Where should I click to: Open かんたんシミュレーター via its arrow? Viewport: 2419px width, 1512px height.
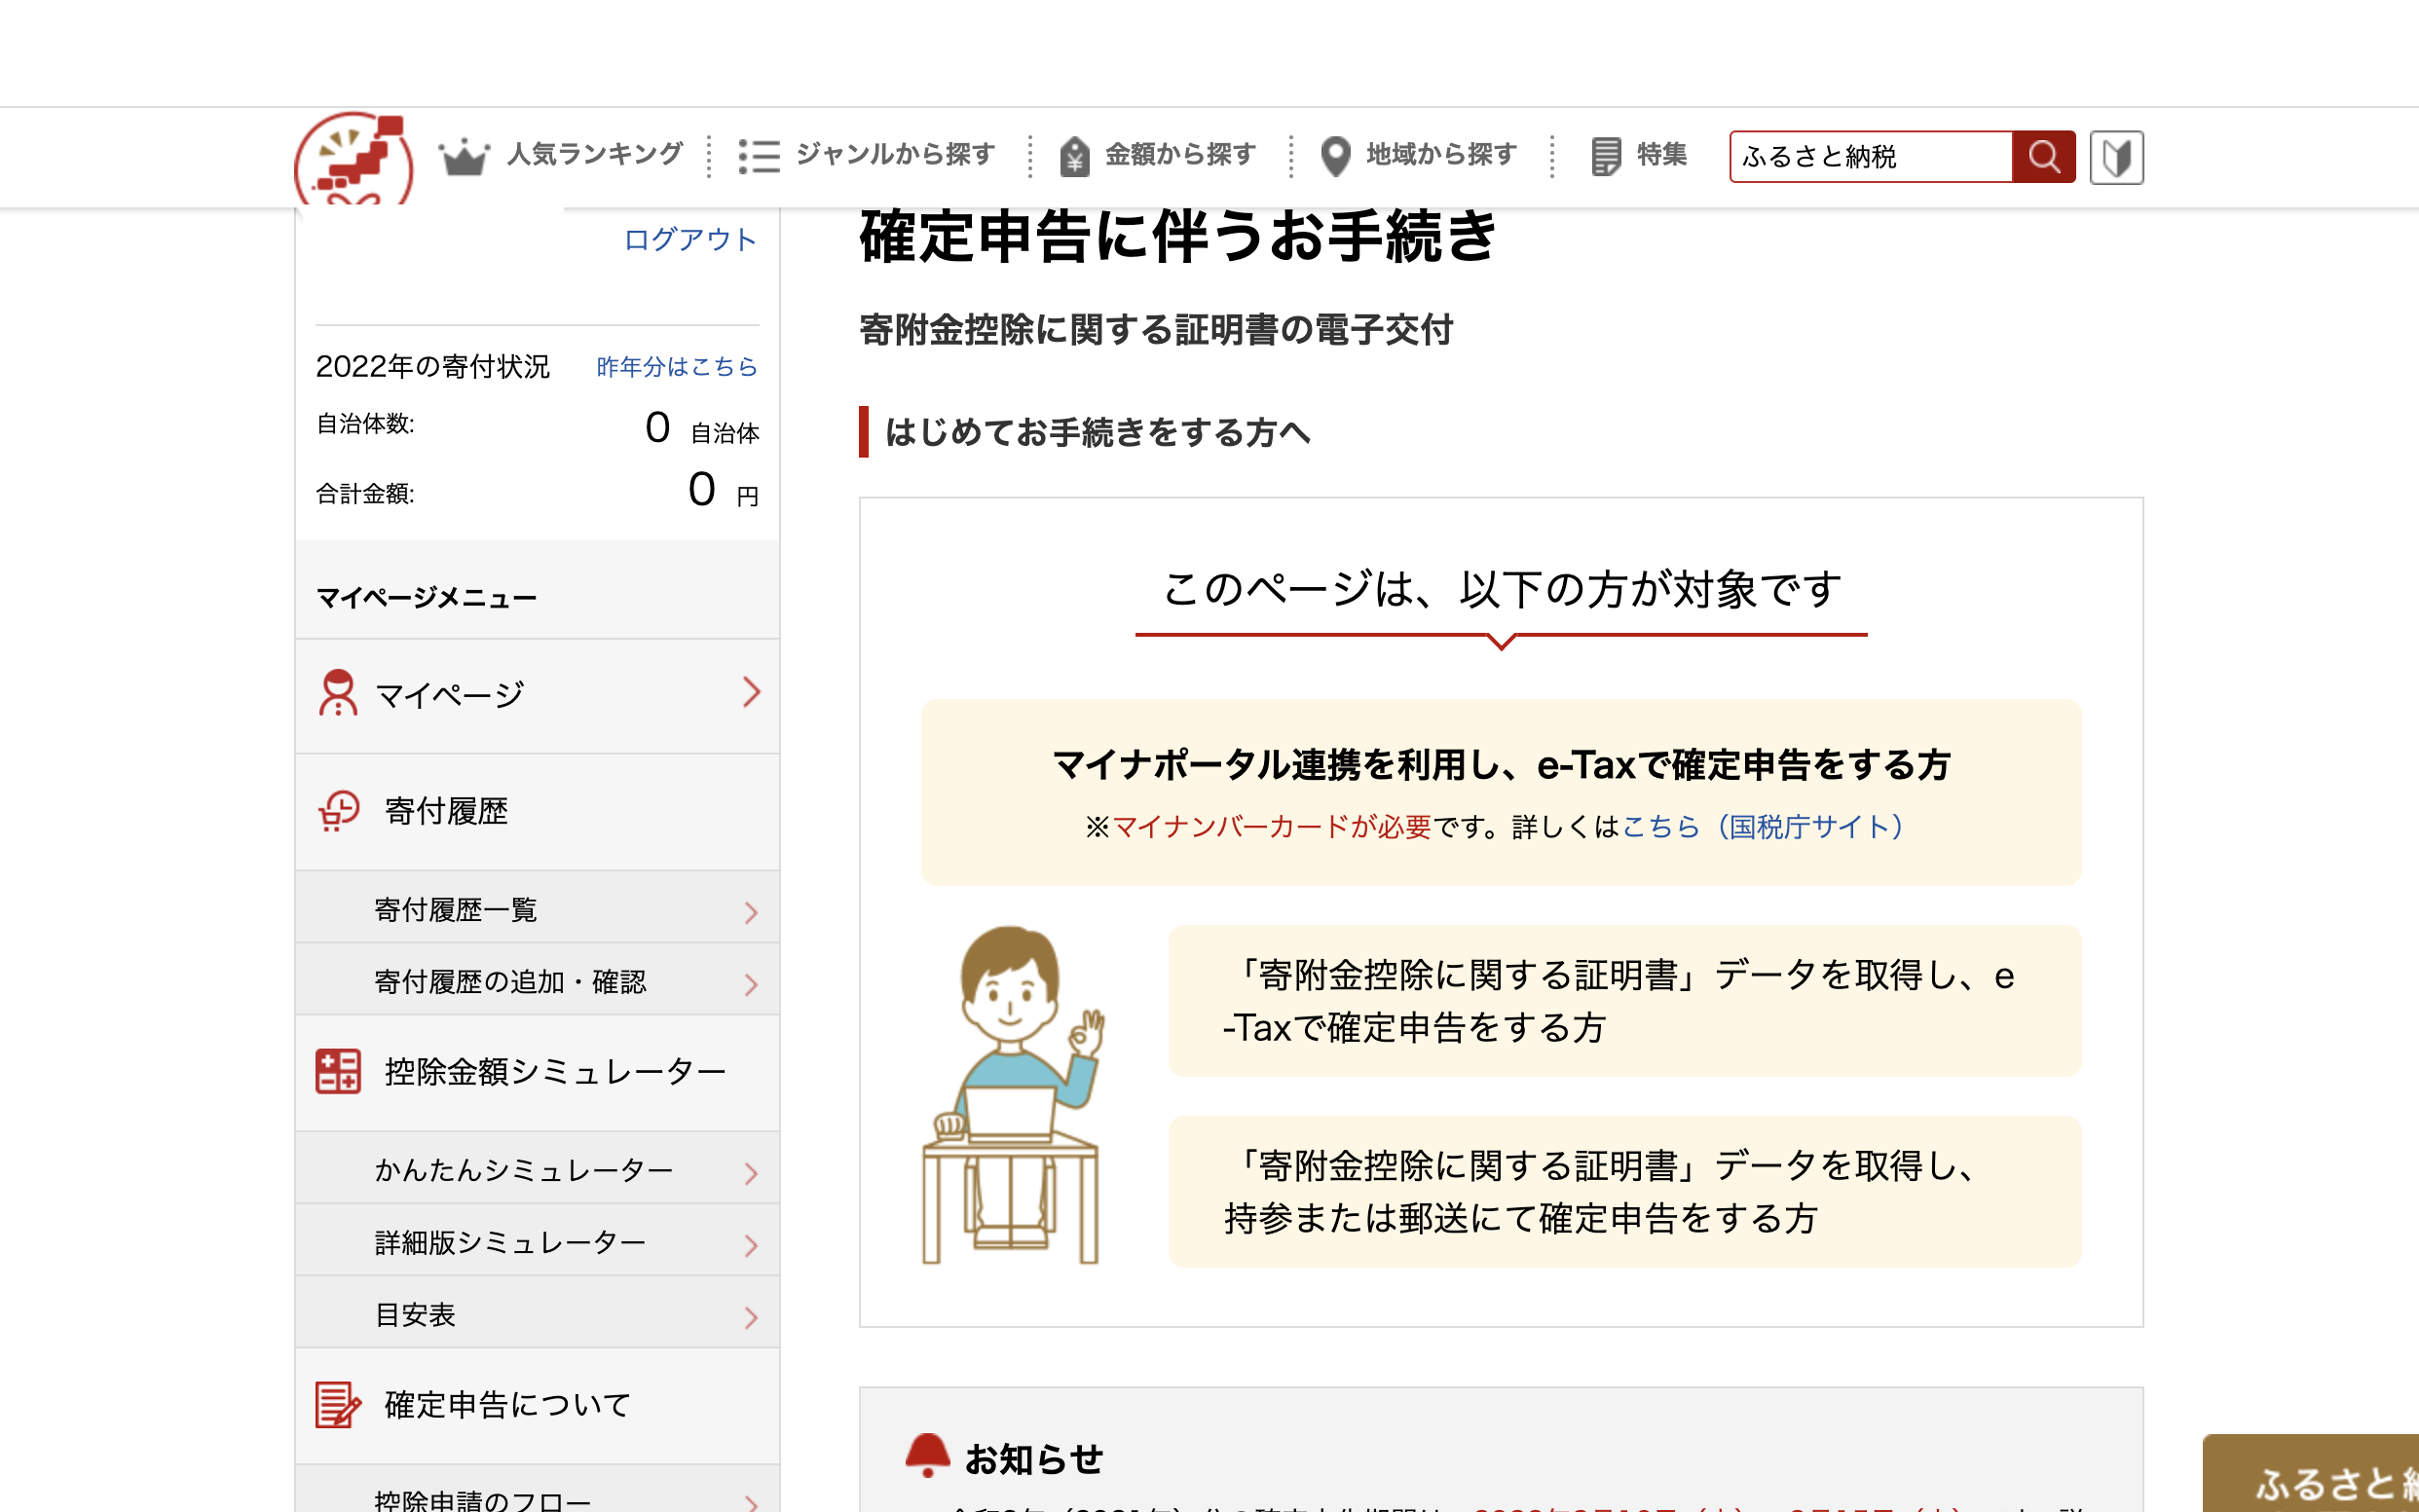pos(752,1172)
